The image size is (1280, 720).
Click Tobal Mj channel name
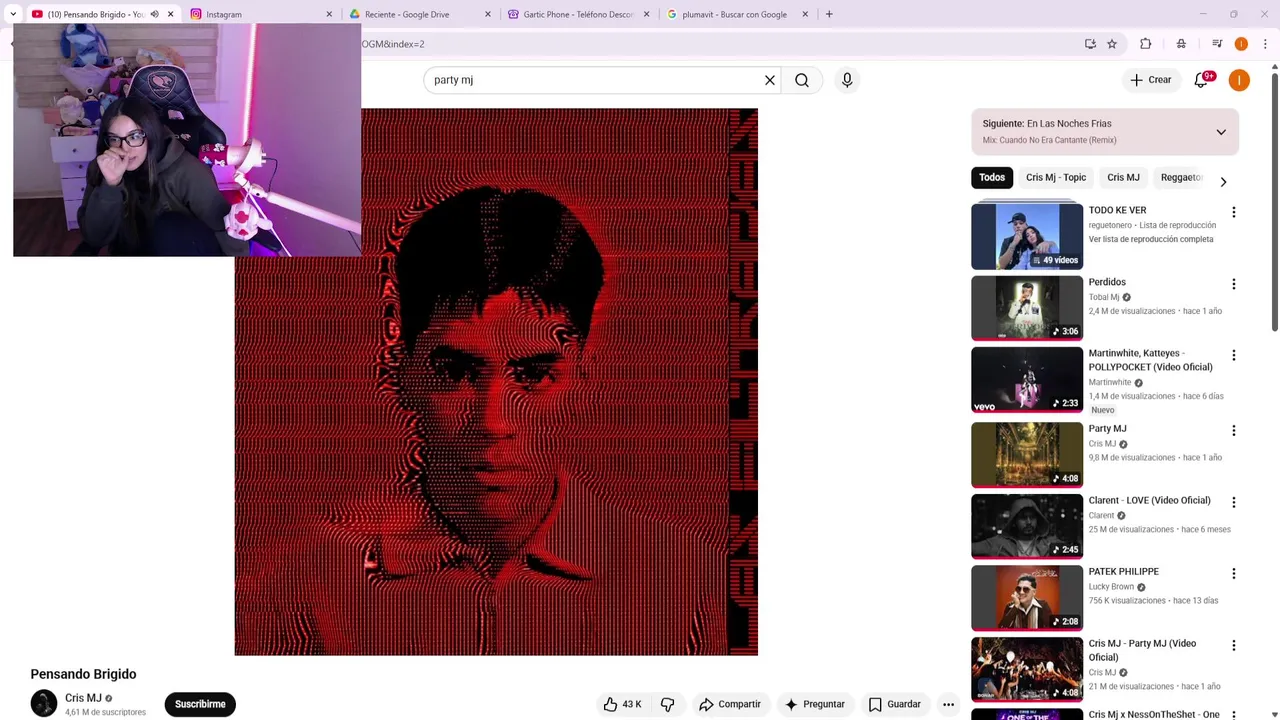pyautogui.click(x=1104, y=297)
